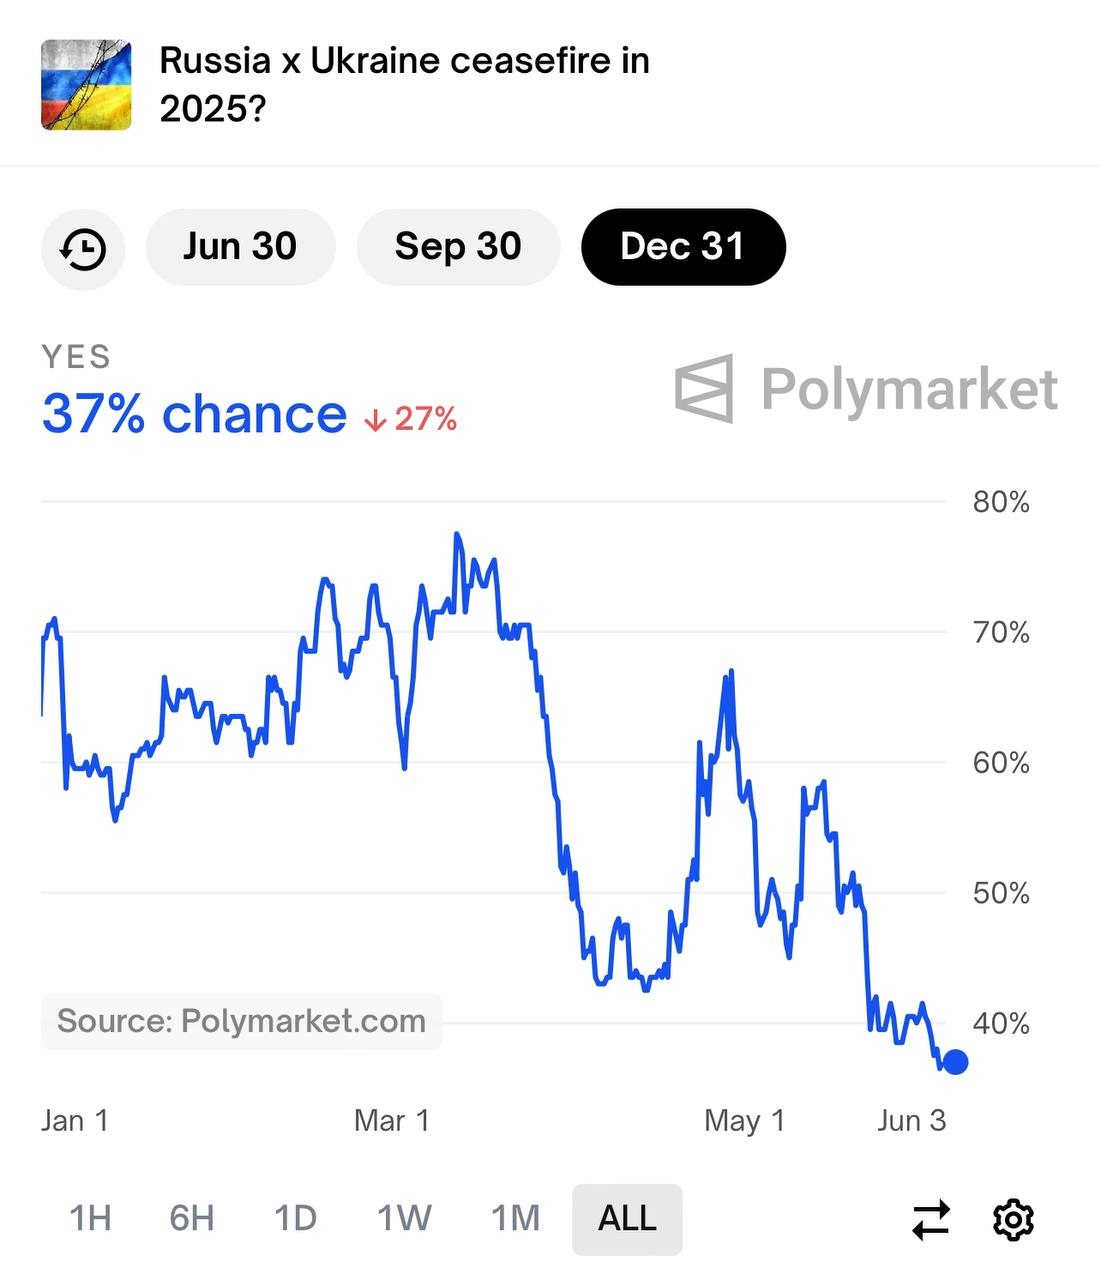Select the Jun 30 deadline tab

coord(240,247)
